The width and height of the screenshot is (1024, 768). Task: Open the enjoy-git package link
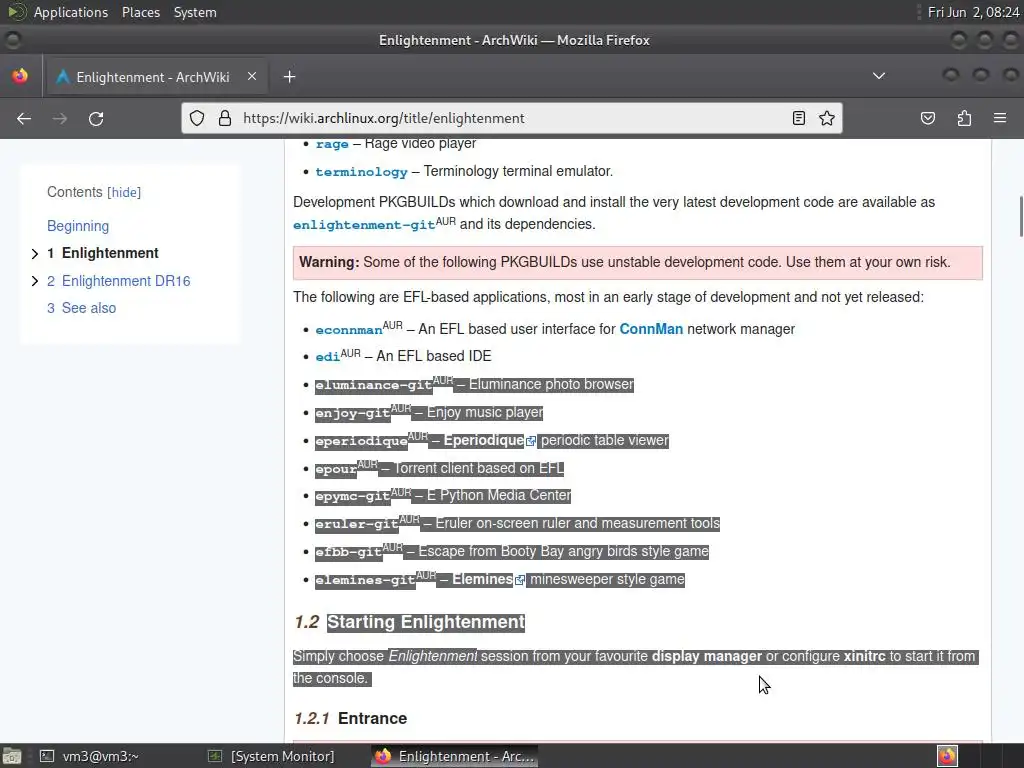point(353,413)
